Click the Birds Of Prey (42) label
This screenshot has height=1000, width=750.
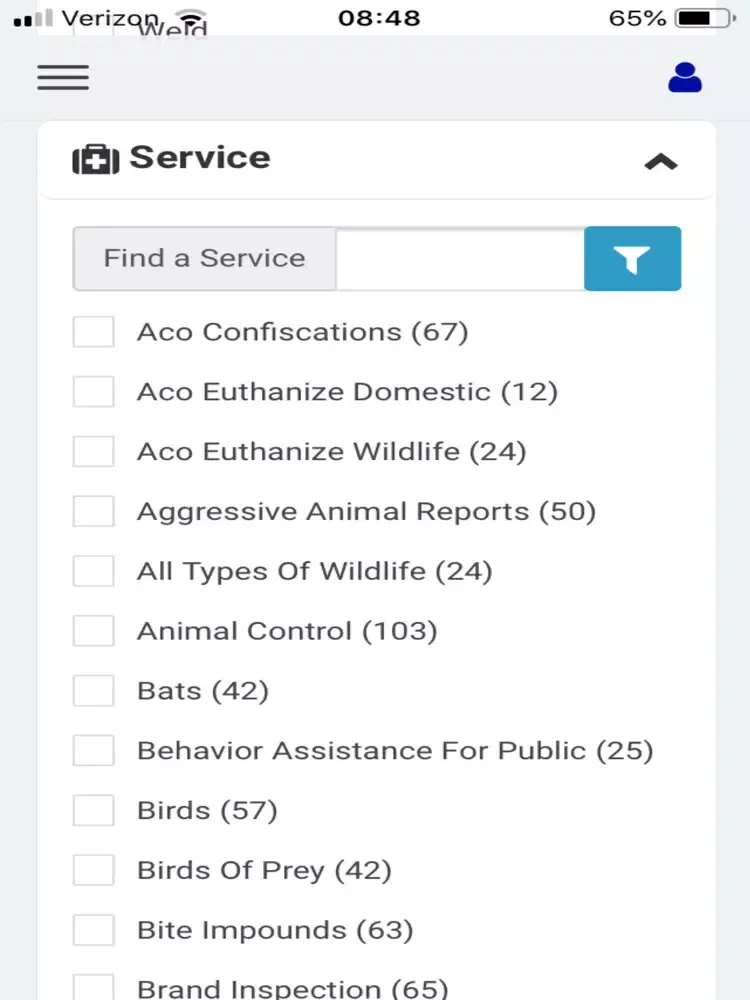click(264, 871)
